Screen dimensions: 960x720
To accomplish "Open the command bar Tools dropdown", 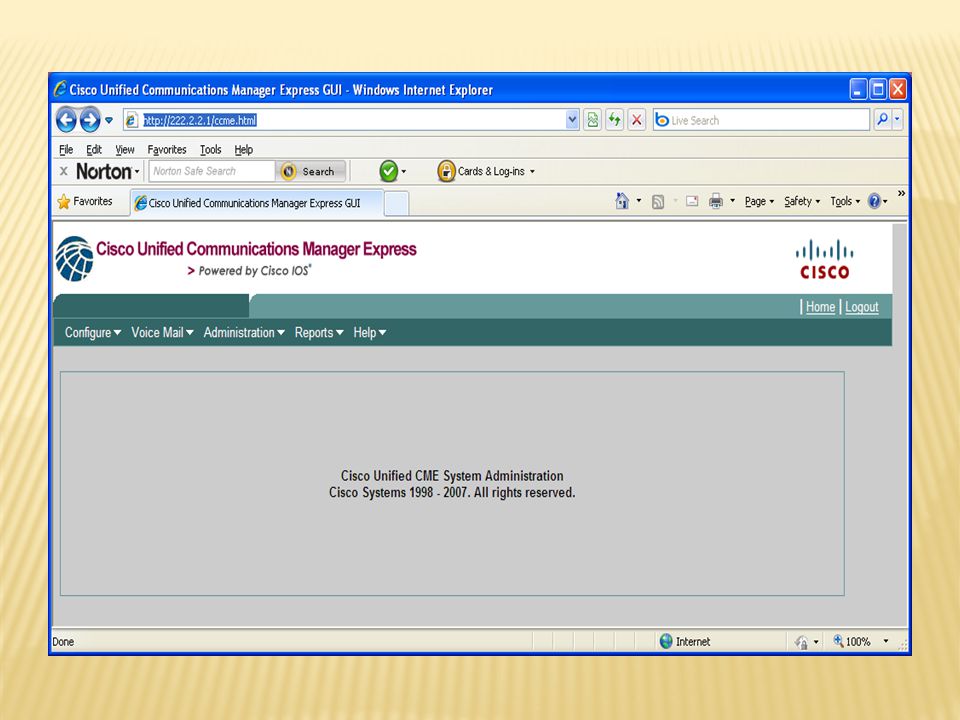I will (845, 201).
